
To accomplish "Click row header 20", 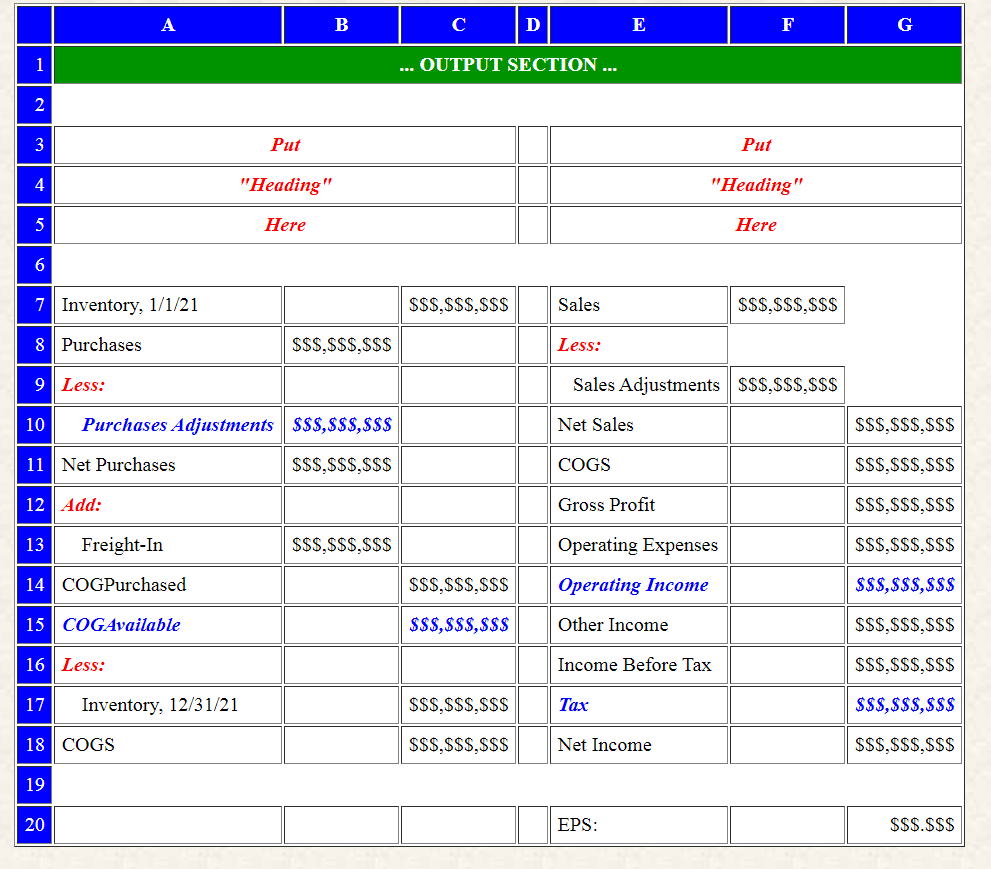I will coord(33,824).
